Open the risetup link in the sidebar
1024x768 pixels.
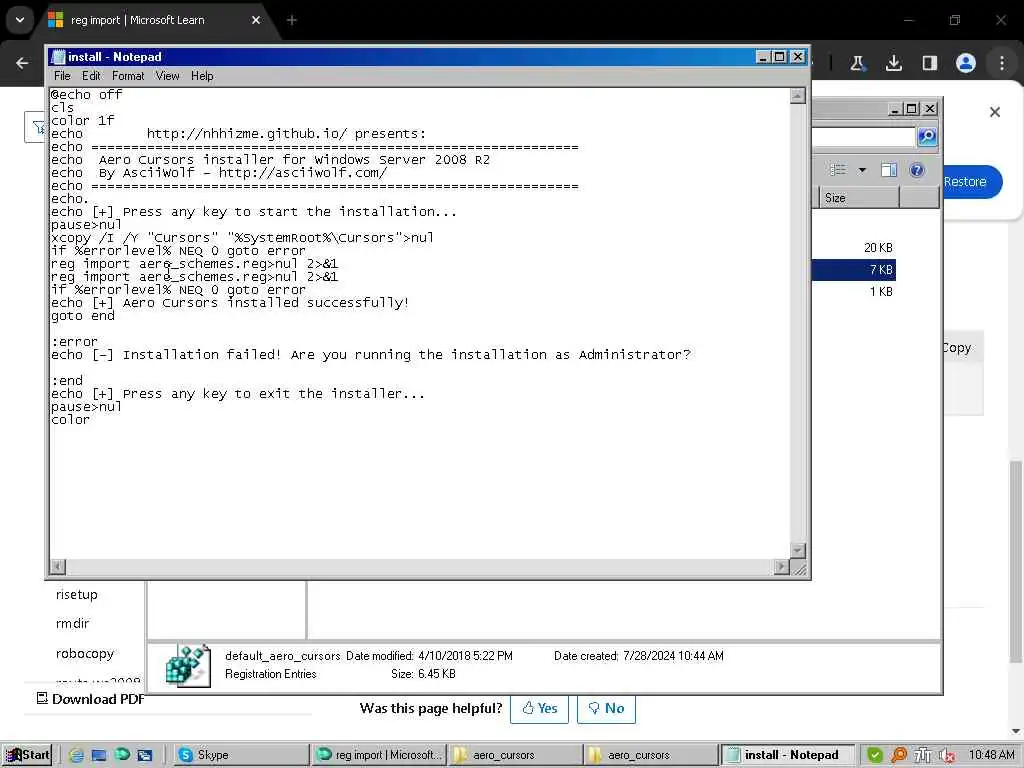(x=76, y=595)
